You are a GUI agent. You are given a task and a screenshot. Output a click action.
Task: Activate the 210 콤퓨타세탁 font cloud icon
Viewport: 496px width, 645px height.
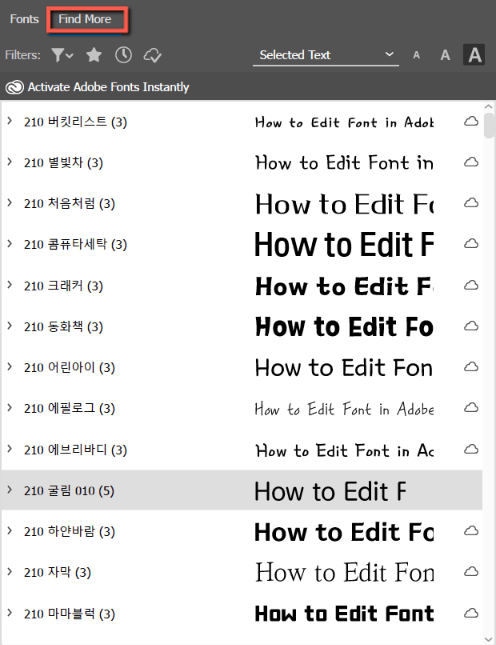471,244
